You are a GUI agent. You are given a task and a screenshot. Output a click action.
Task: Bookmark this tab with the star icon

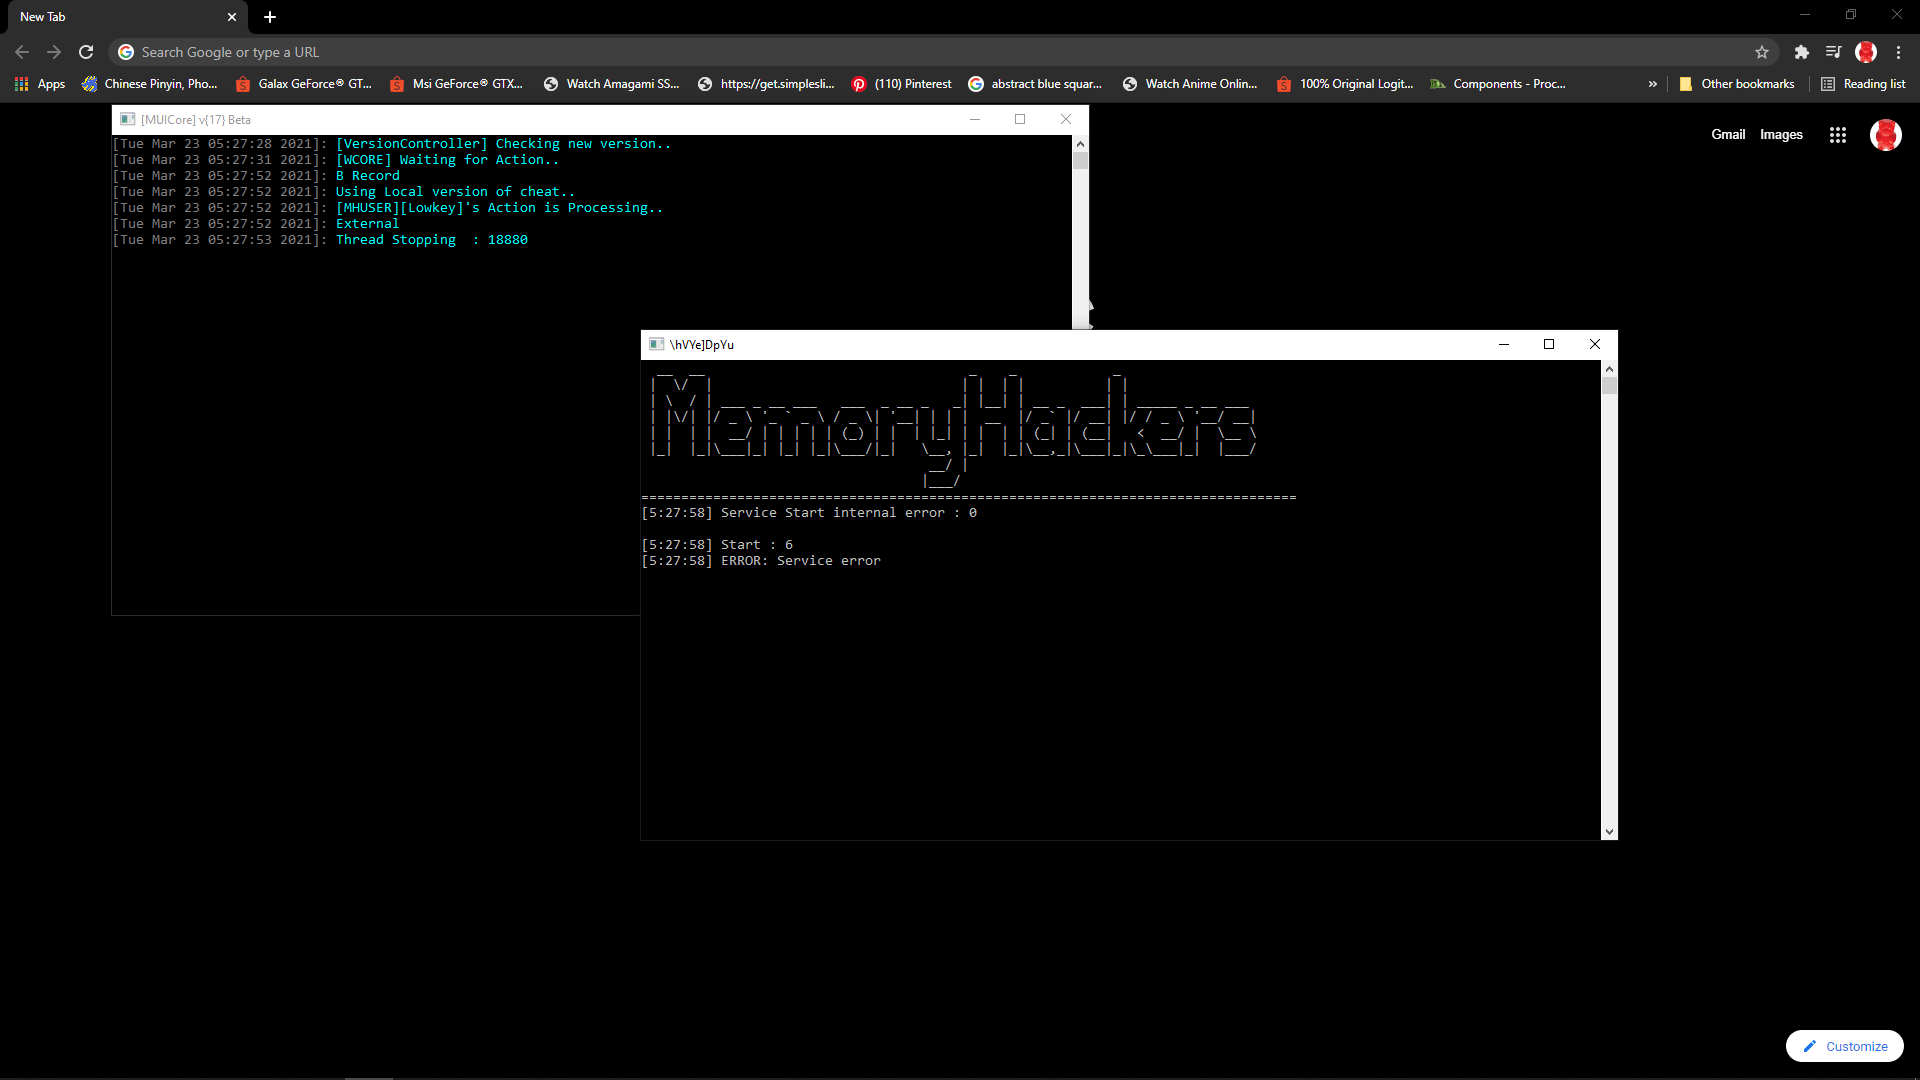1762,52
